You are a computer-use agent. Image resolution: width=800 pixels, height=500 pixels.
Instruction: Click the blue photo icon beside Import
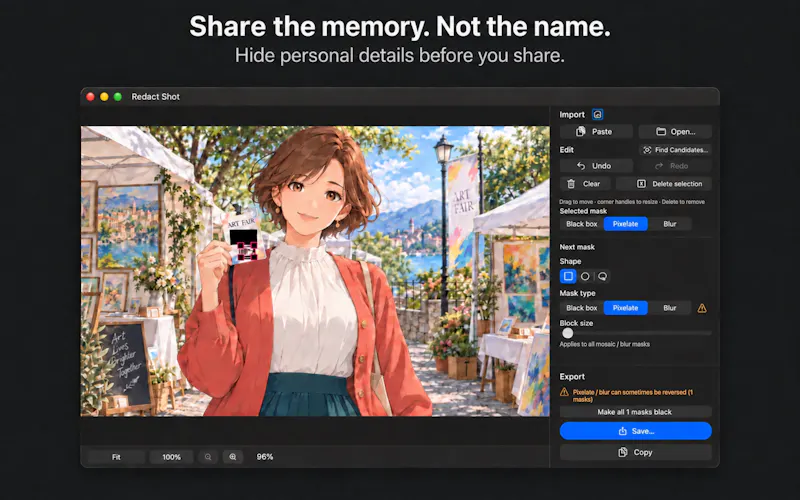coord(597,114)
